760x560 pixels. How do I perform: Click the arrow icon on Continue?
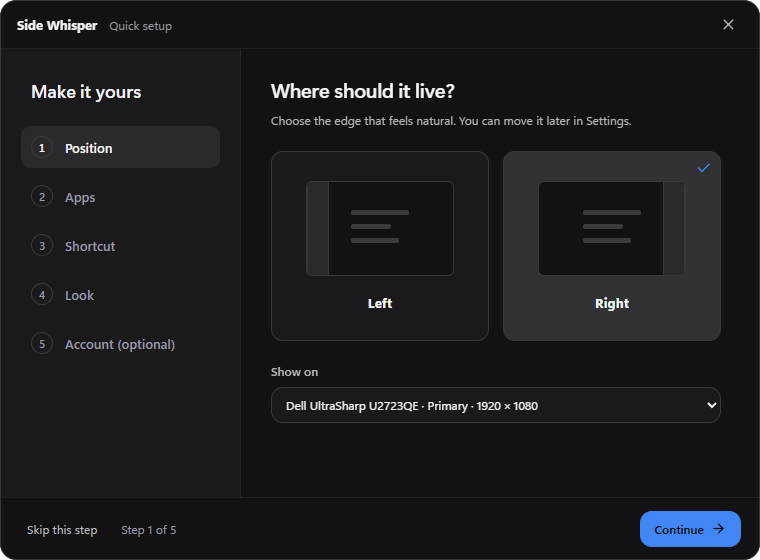coord(719,529)
